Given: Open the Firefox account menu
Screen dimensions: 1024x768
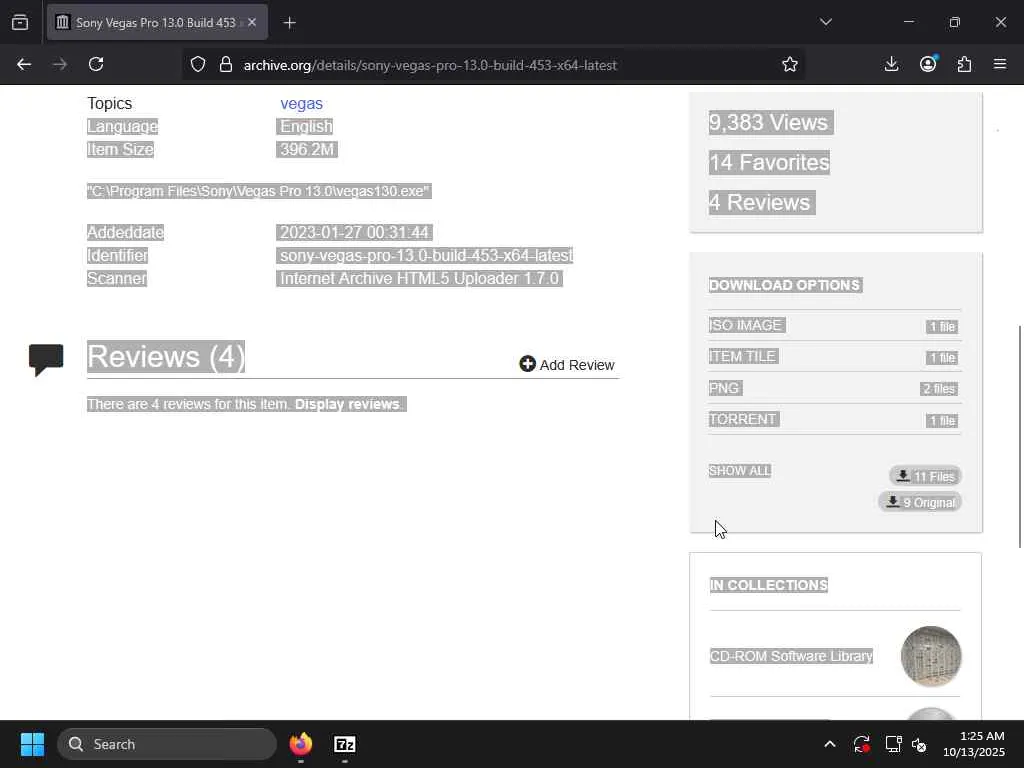Looking at the screenshot, I should [928, 64].
